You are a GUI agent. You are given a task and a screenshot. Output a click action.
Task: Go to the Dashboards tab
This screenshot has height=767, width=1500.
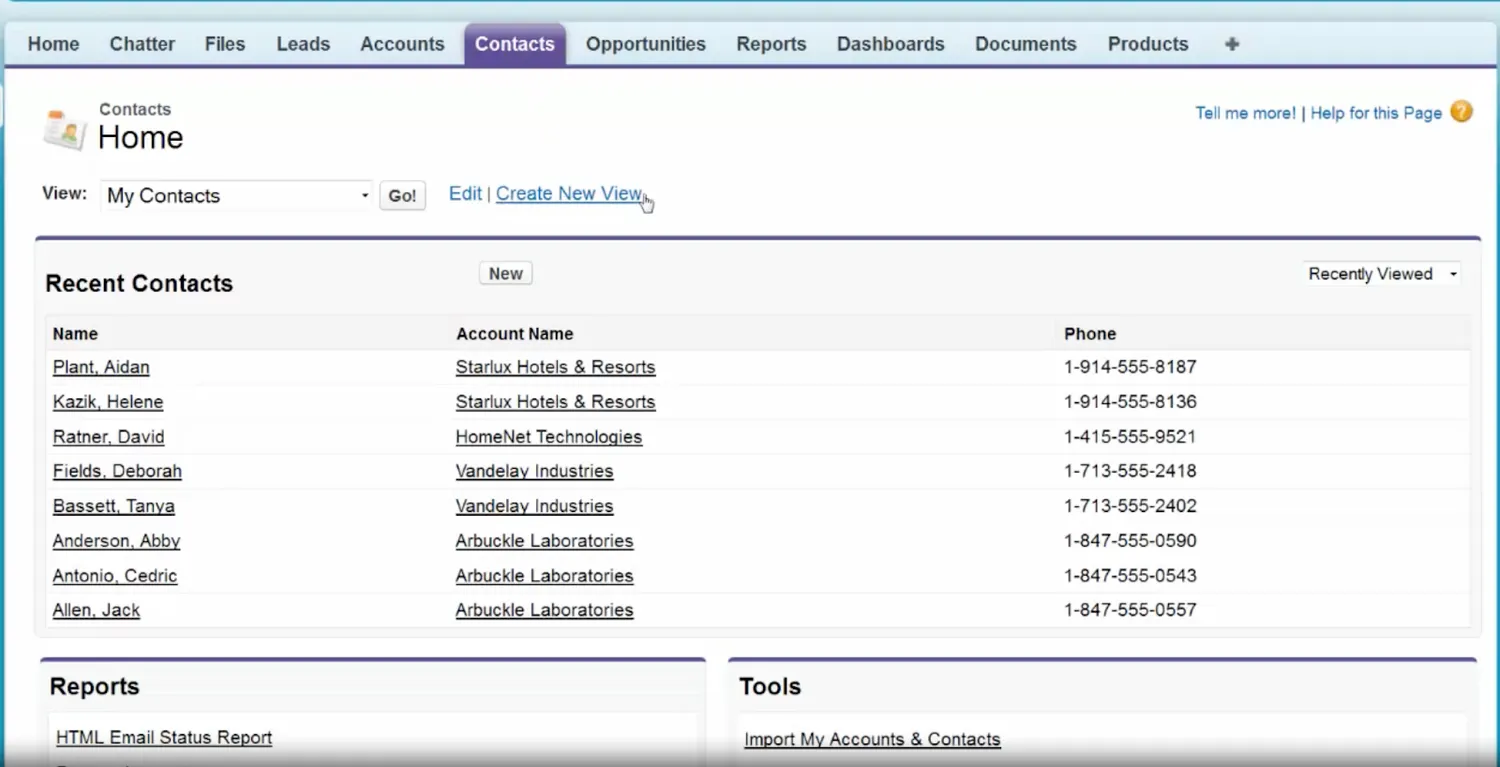891,44
